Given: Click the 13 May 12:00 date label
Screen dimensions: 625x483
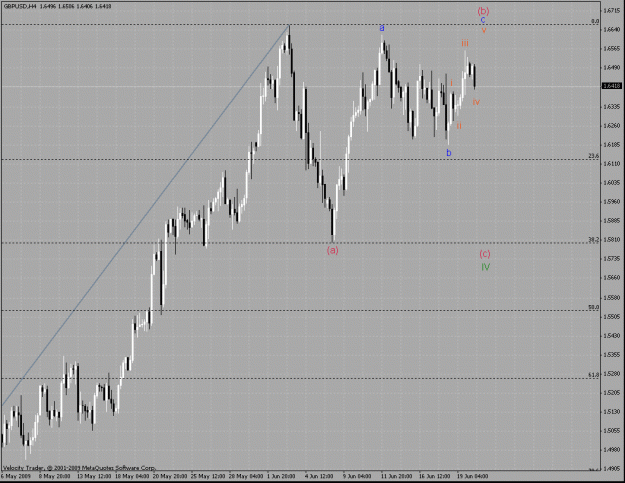Looking at the screenshot, I should (x=94, y=476).
